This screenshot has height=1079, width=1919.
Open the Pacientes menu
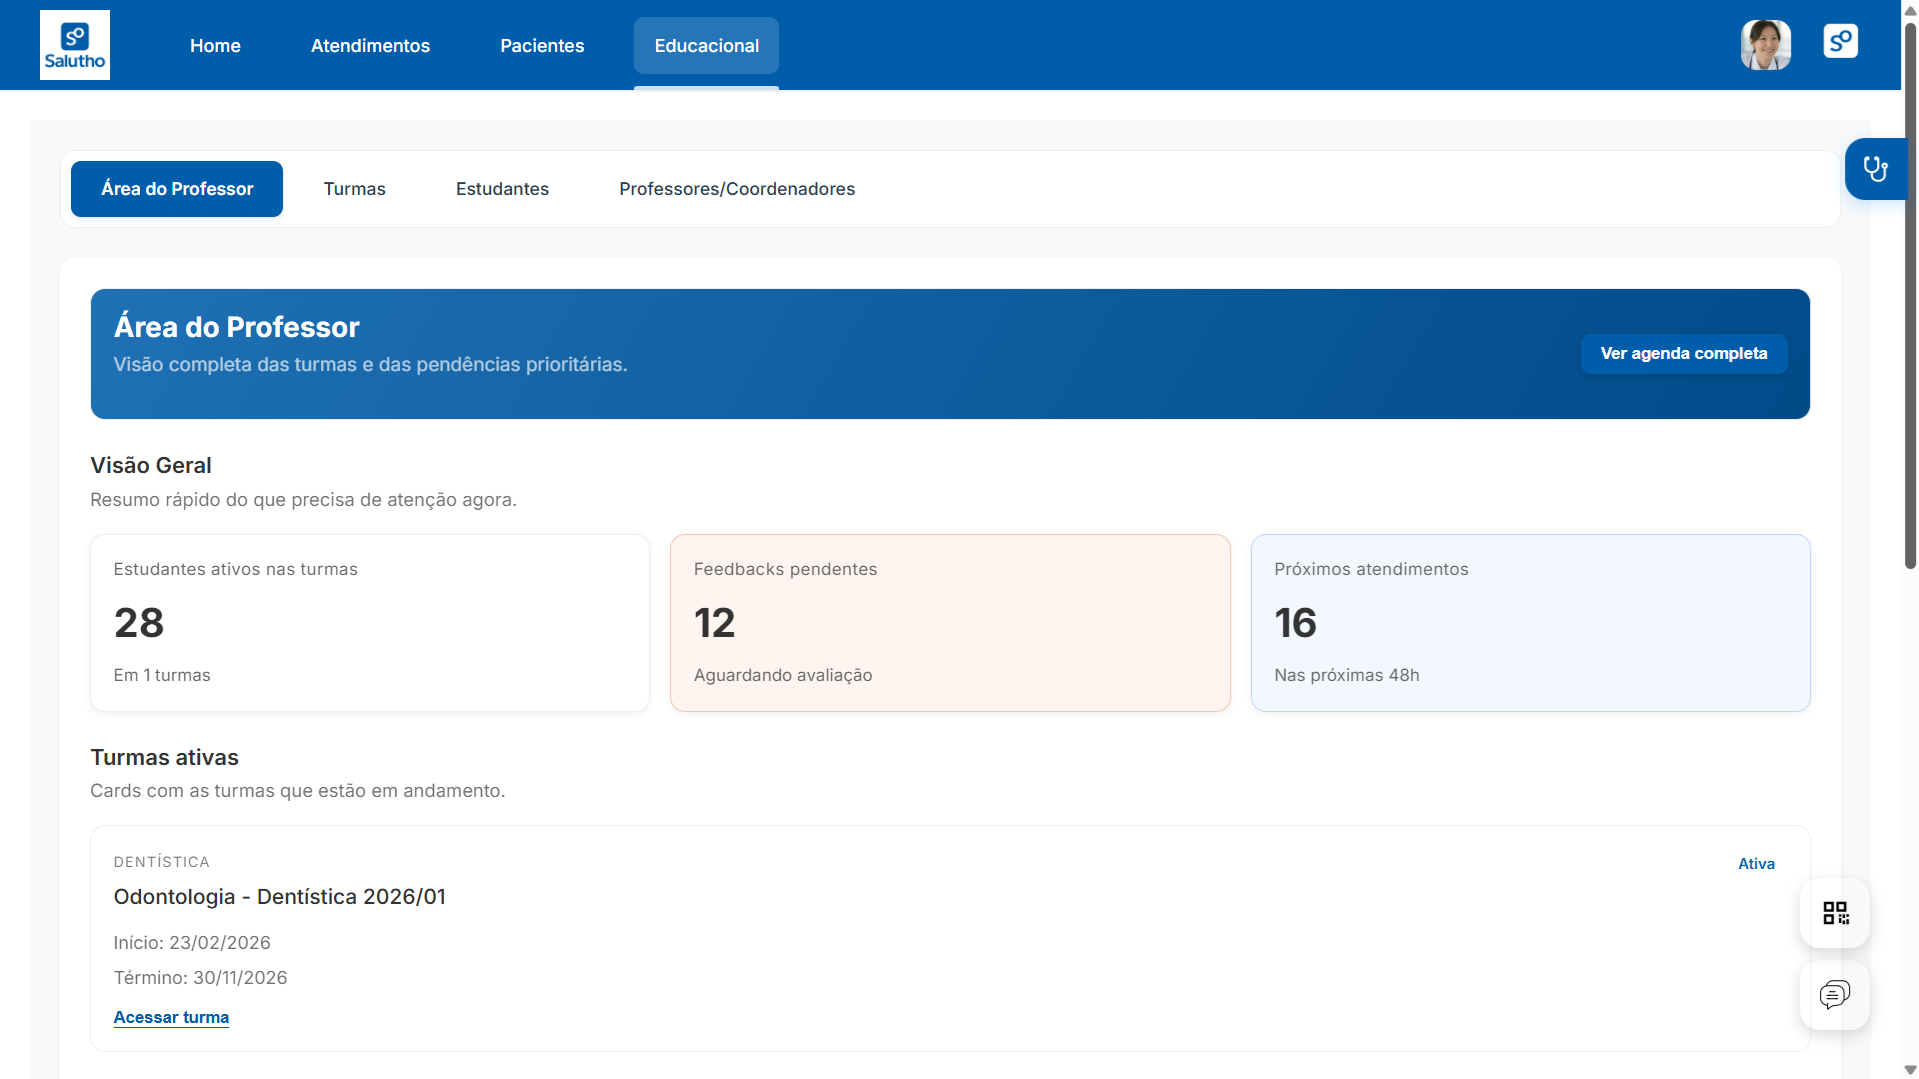coord(542,45)
